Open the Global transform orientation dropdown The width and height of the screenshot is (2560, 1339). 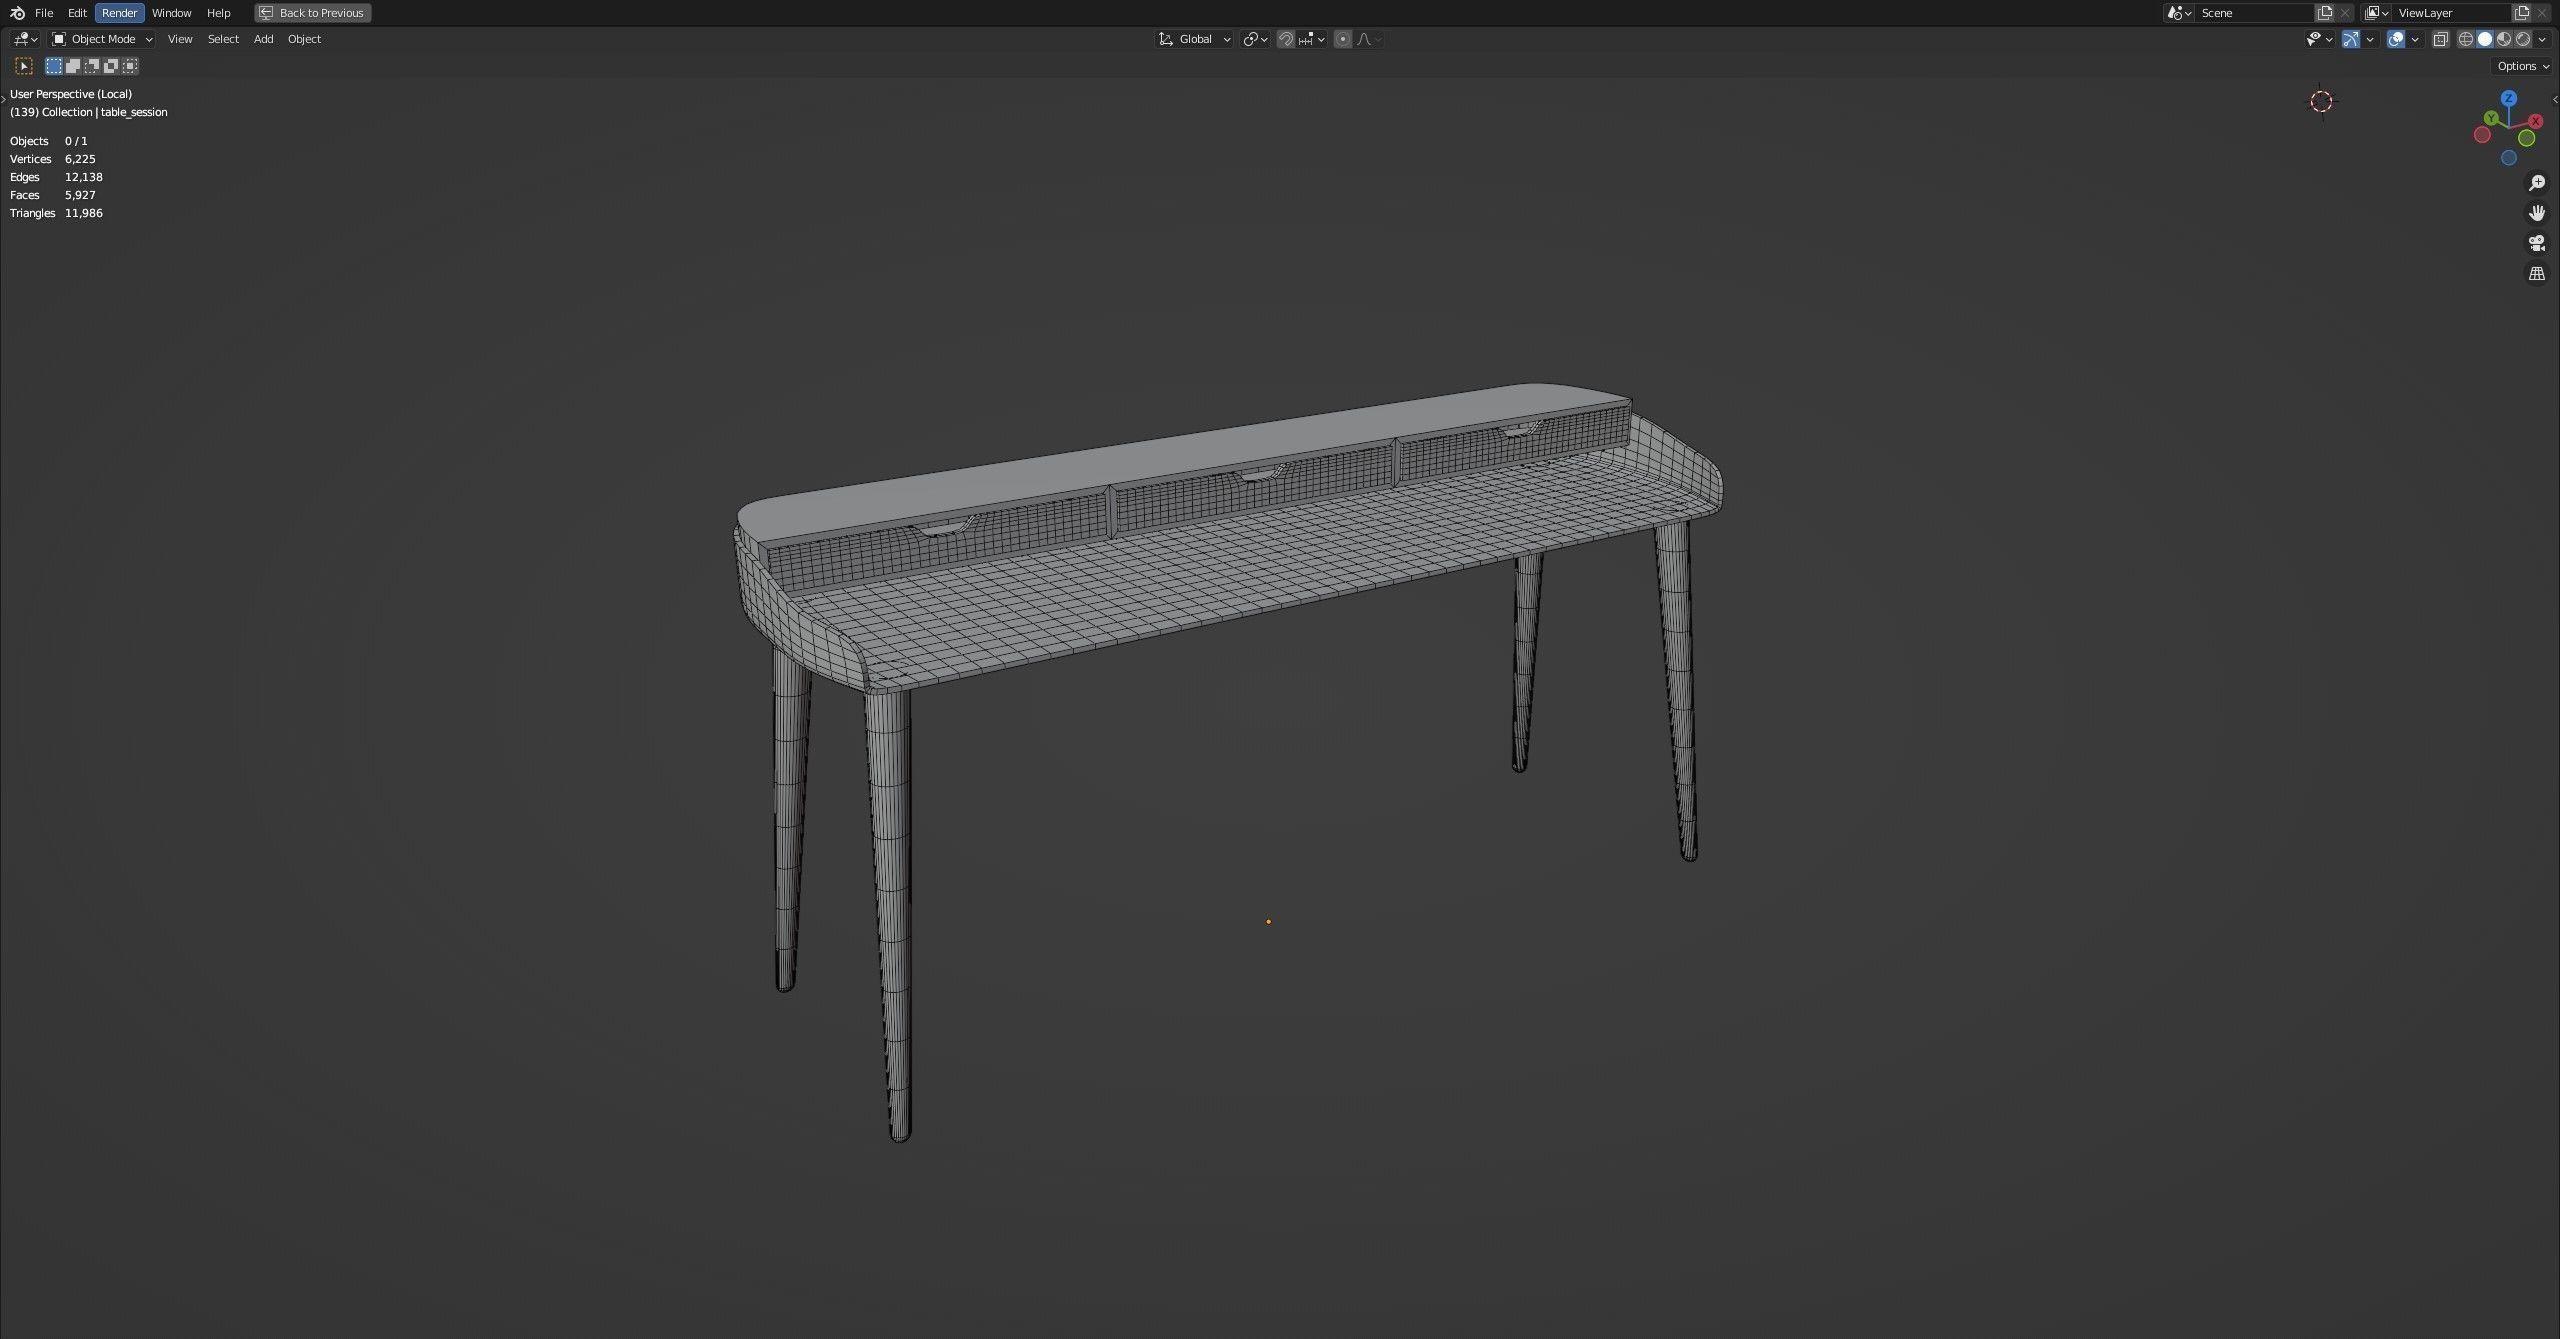coord(1195,39)
